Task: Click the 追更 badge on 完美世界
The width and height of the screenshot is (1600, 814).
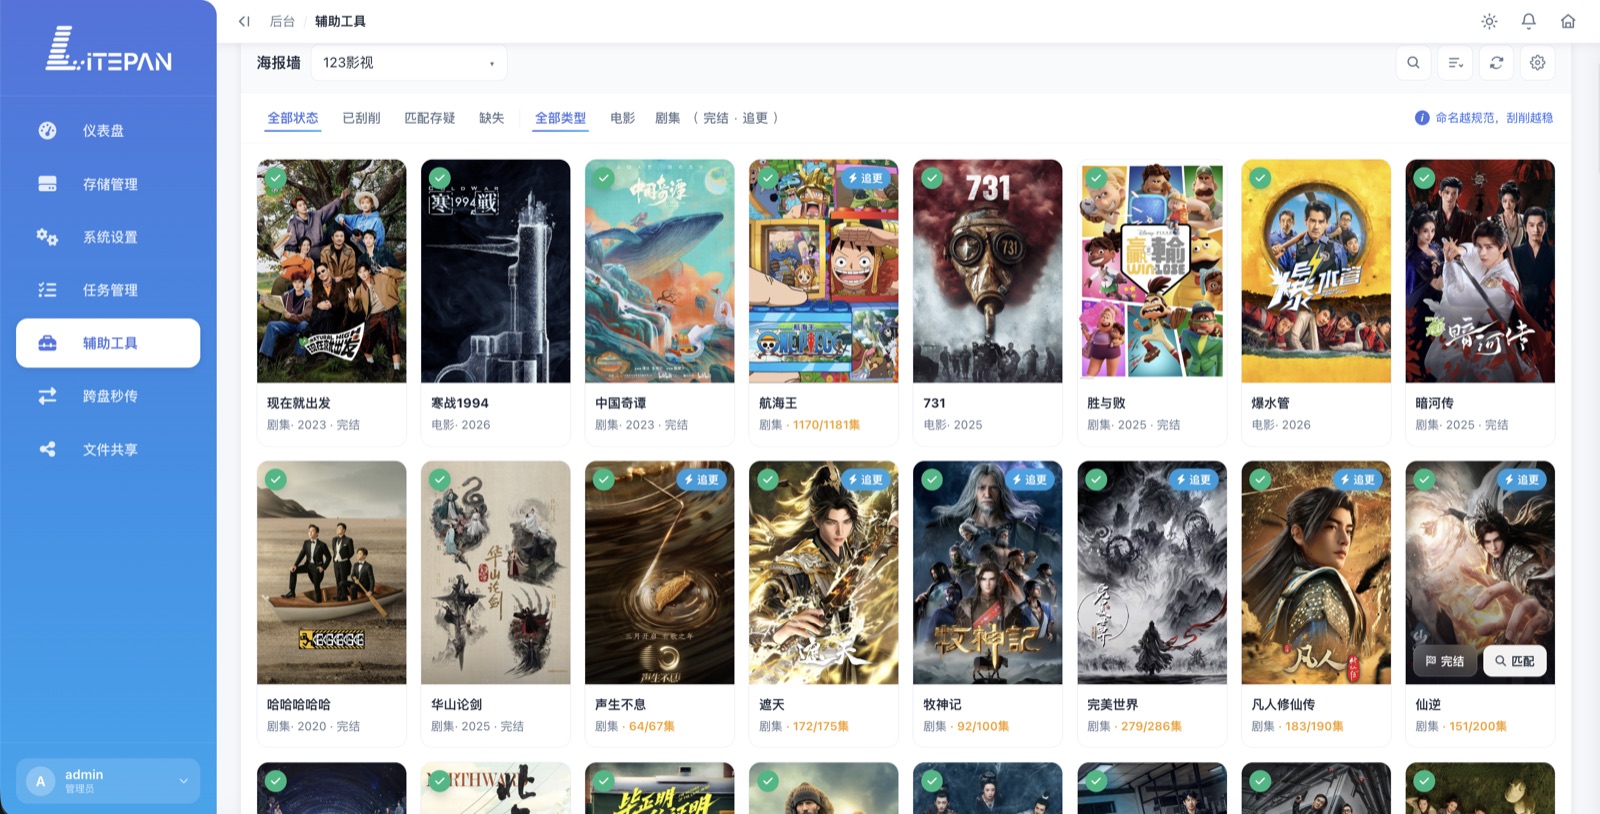Action: tap(1194, 480)
